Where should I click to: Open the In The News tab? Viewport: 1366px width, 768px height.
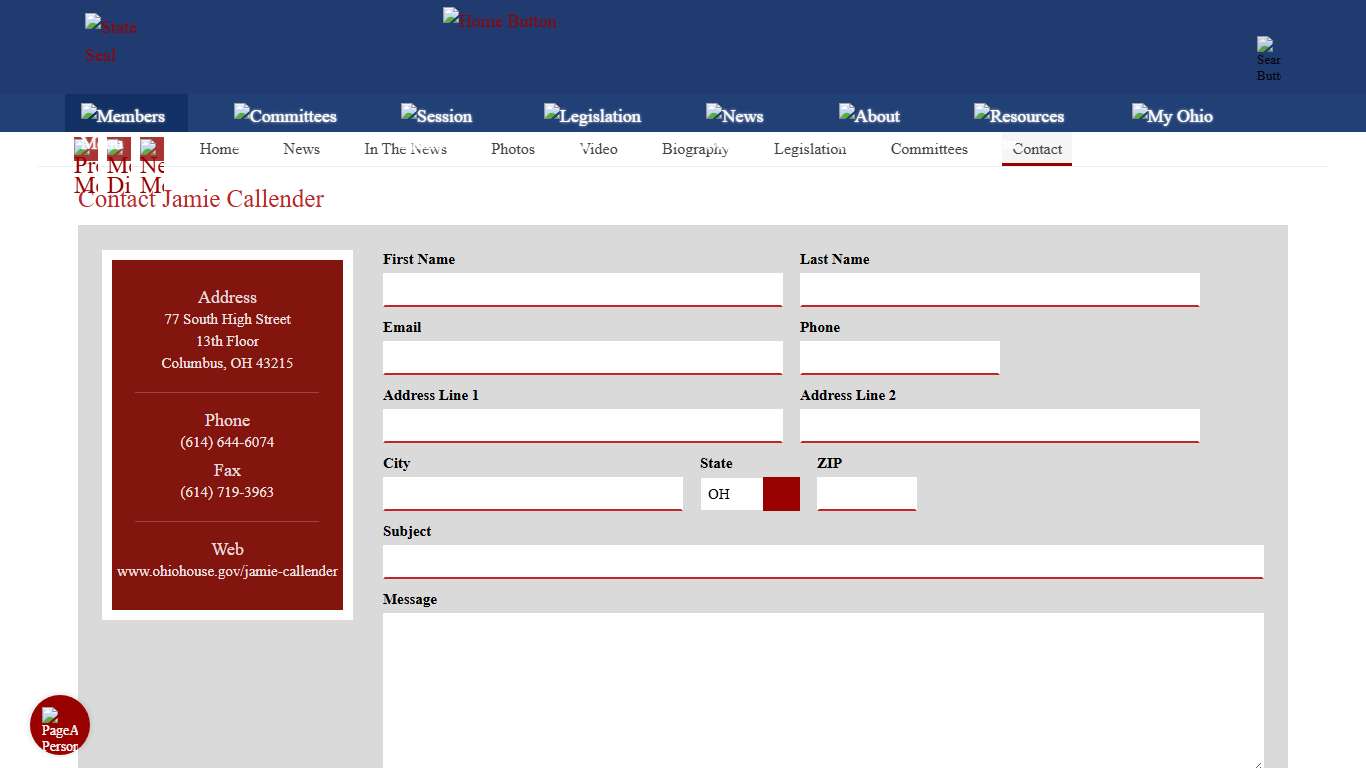point(405,149)
